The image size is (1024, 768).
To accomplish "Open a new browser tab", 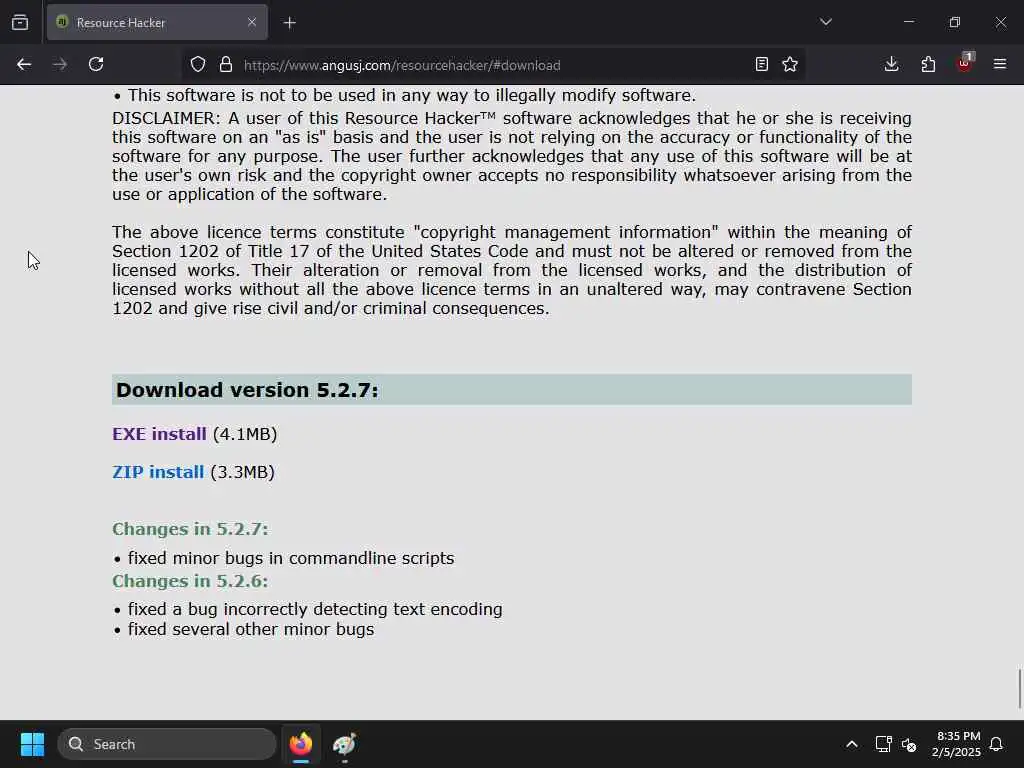I will click(290, 23).
